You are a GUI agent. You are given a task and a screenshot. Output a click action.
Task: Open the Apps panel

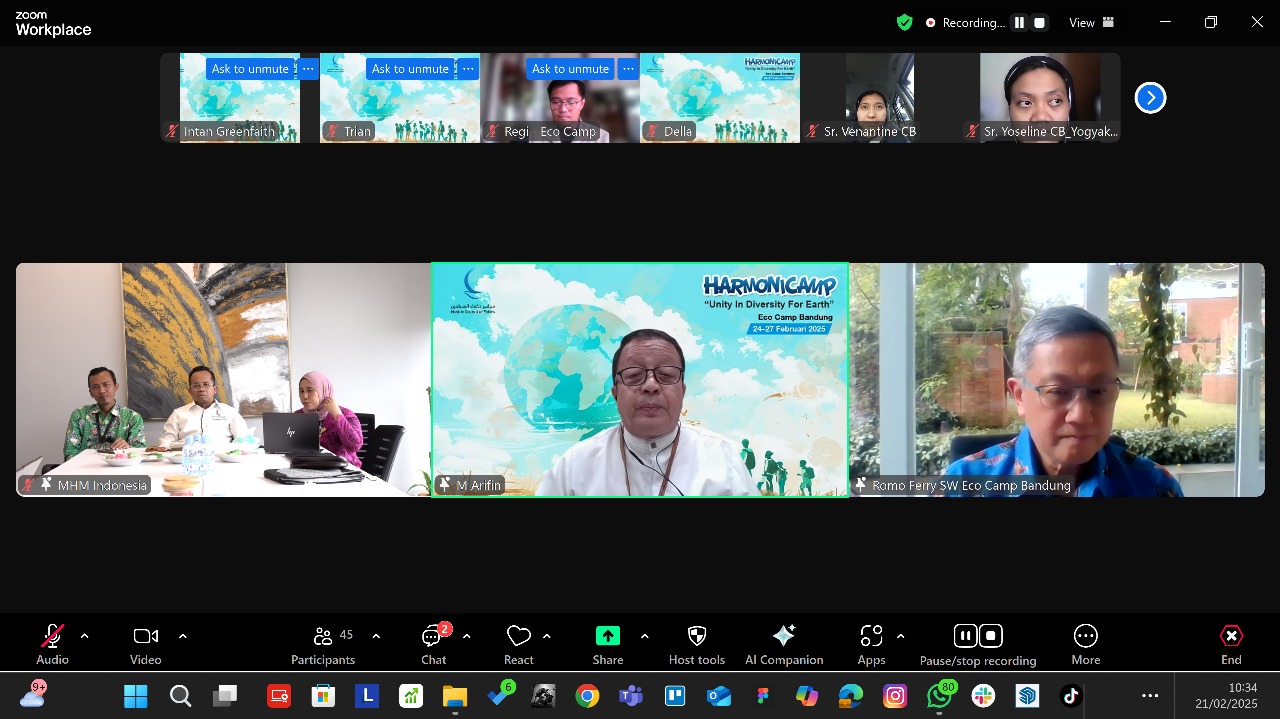pos(871,644)
